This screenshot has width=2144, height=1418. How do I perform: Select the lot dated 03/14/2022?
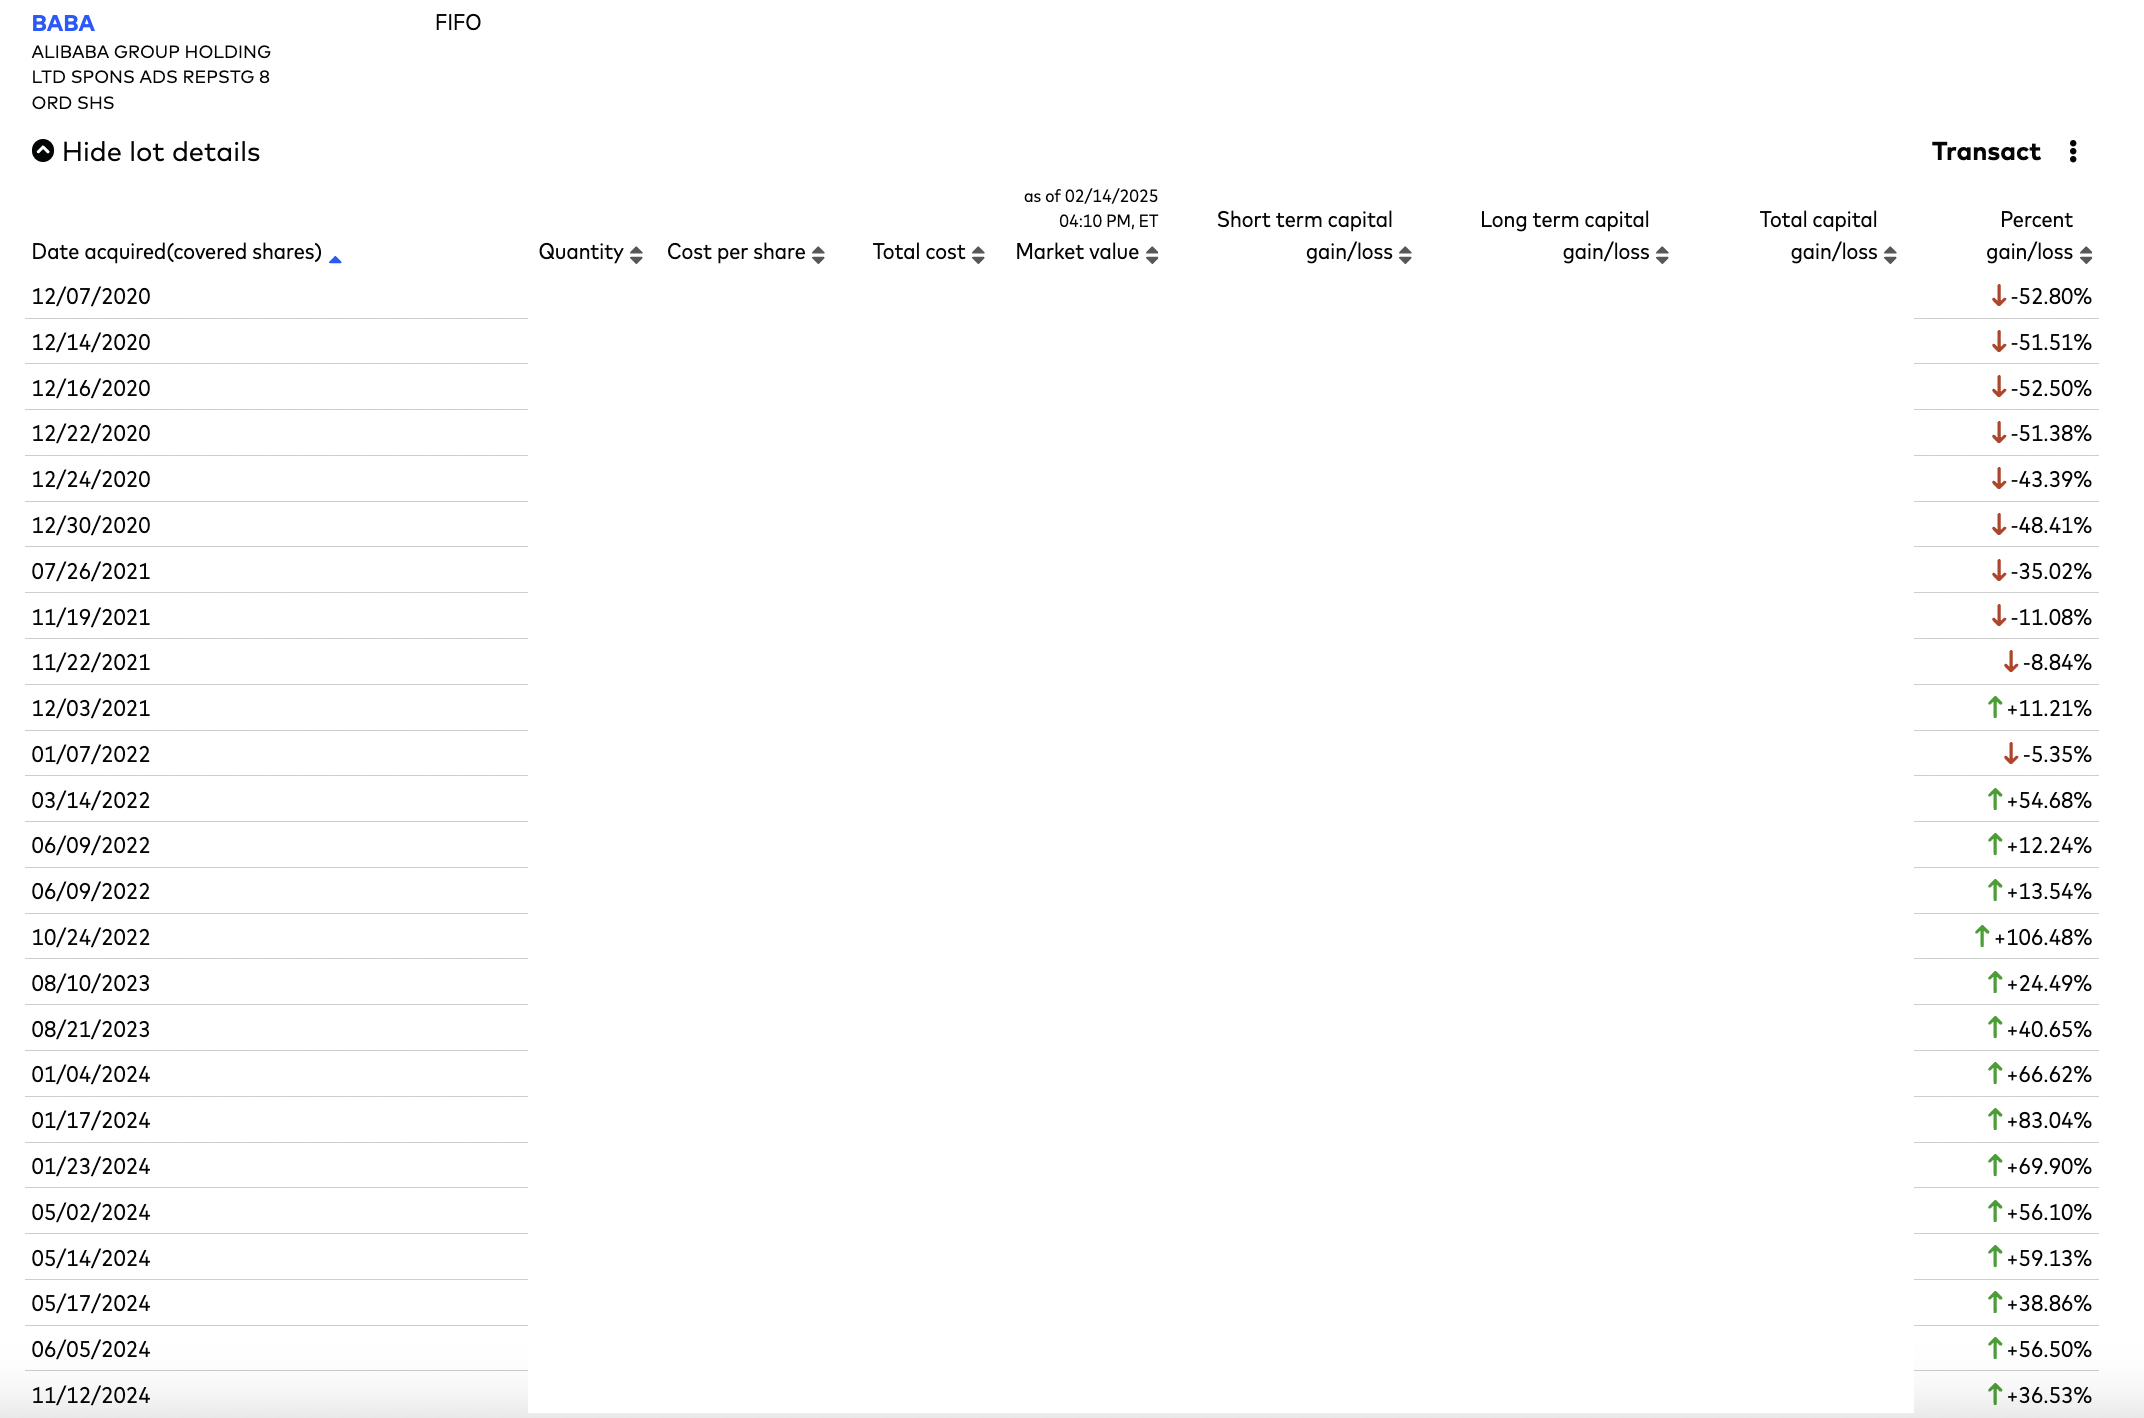(91, 801)
